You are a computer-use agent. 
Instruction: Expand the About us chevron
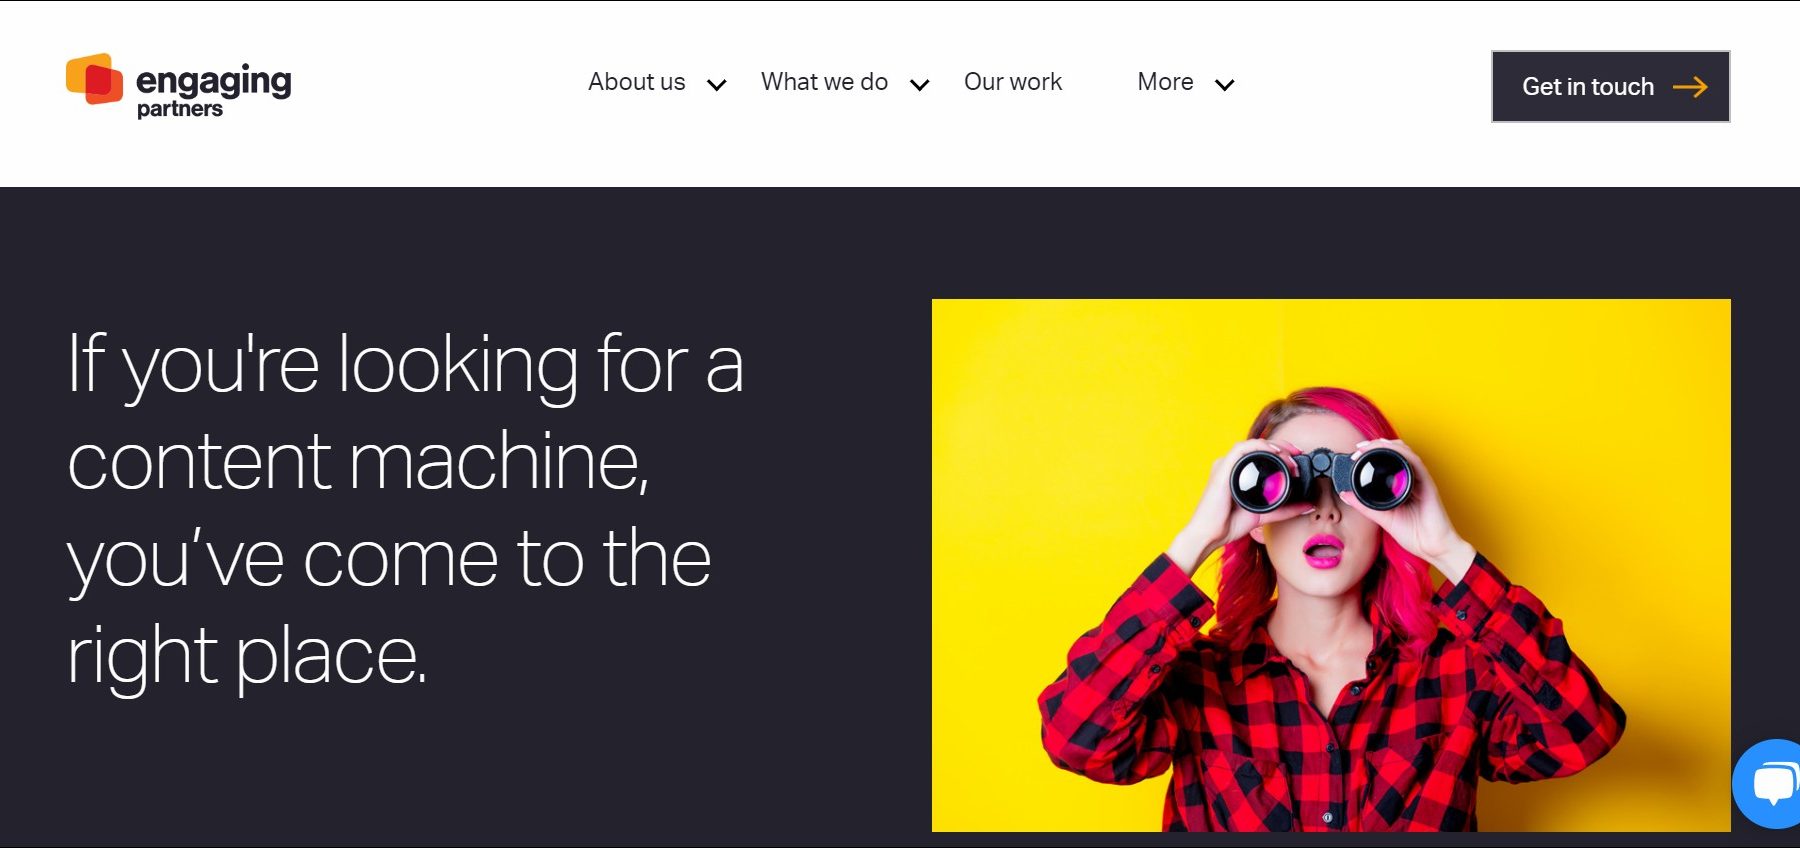pos(717,85)
